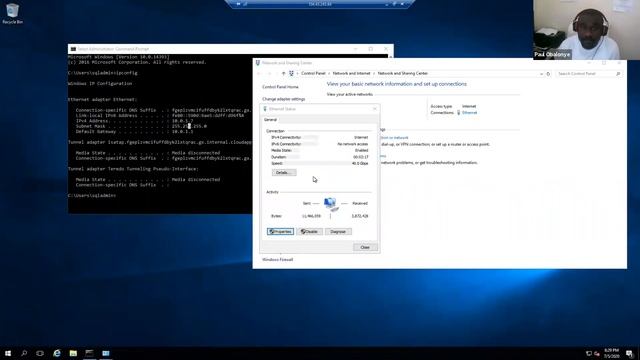The image size is (640, 360).
Task: Click webcam thumbnail of Paul Obalonye
Action: pos(587,30)
